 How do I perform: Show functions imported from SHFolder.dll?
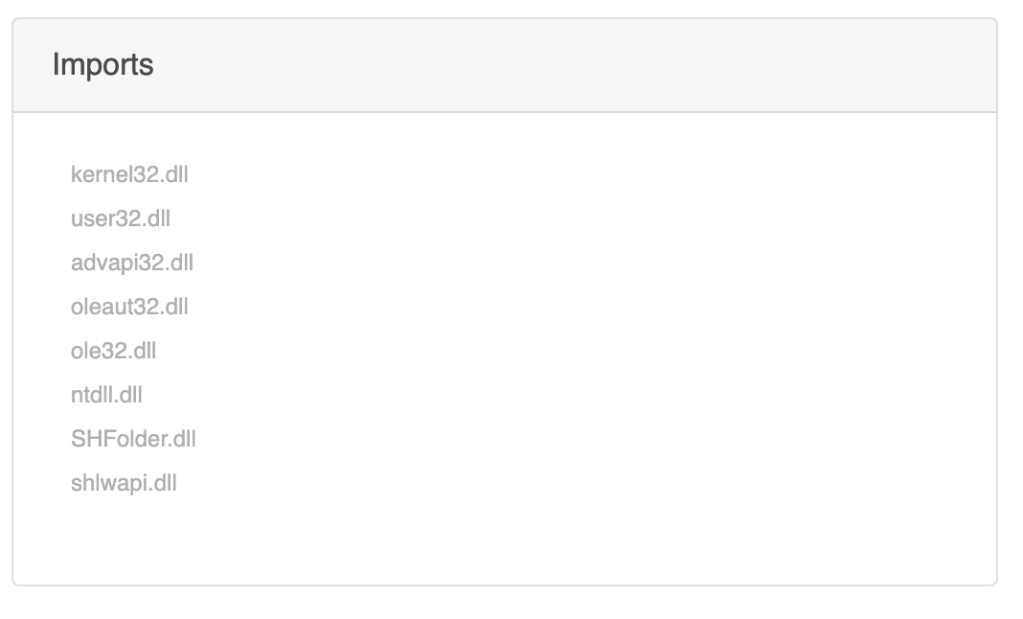[133, 439]
